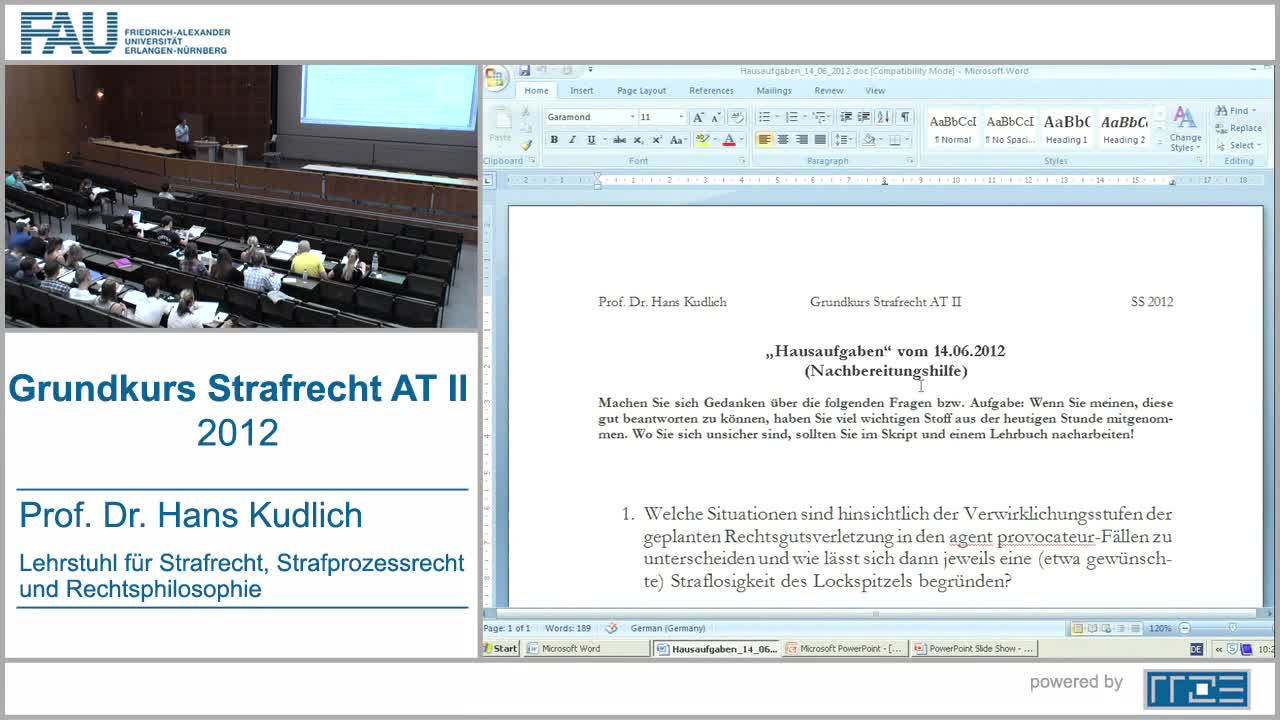Screen dimensions: 1280x720
Task: Open the References ribbon tab
Action: coord(711,90)
